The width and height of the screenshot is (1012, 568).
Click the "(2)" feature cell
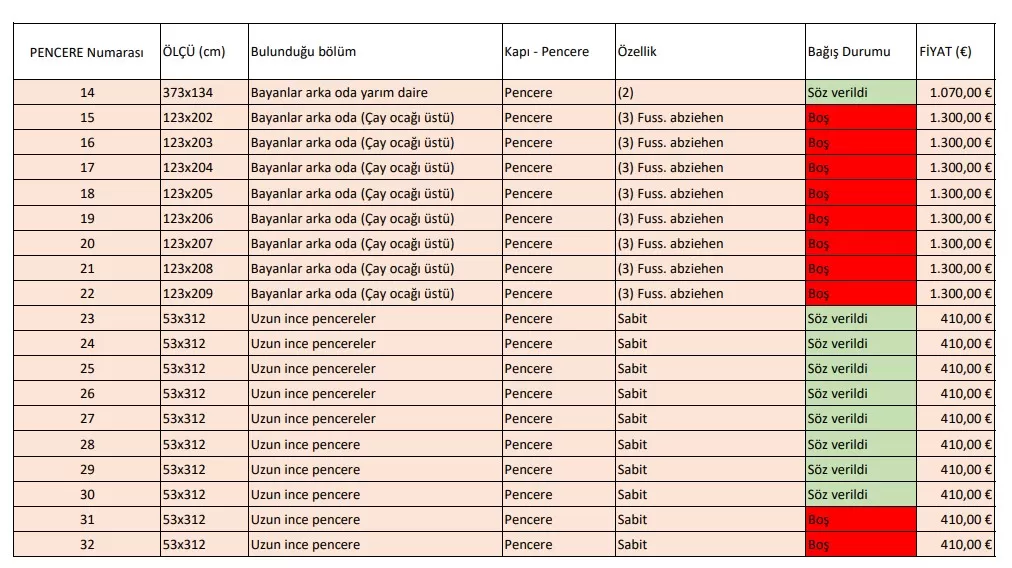(x=626, y=92)
